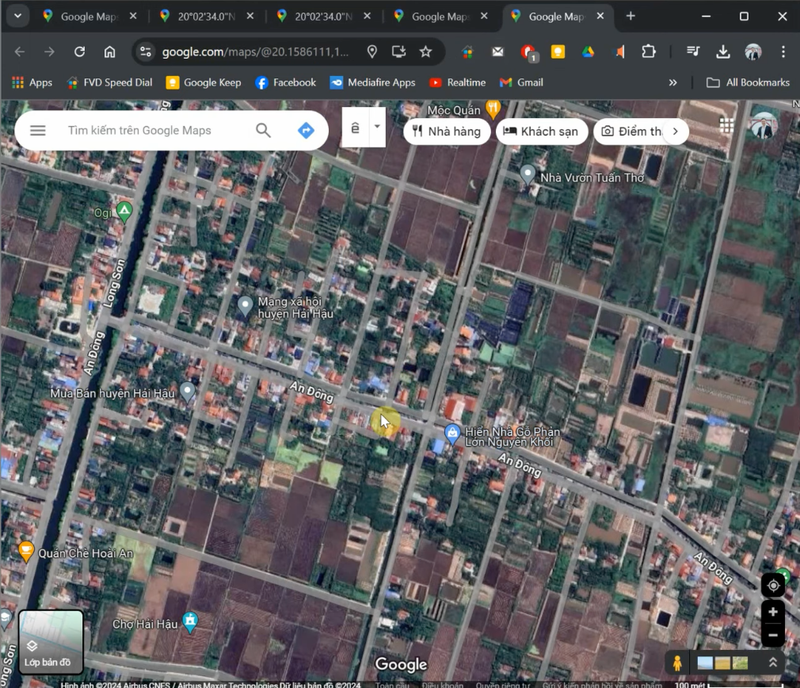Open Chrome downloads icon
Viewport: 800px width, 688px height.
coord(723,52)
